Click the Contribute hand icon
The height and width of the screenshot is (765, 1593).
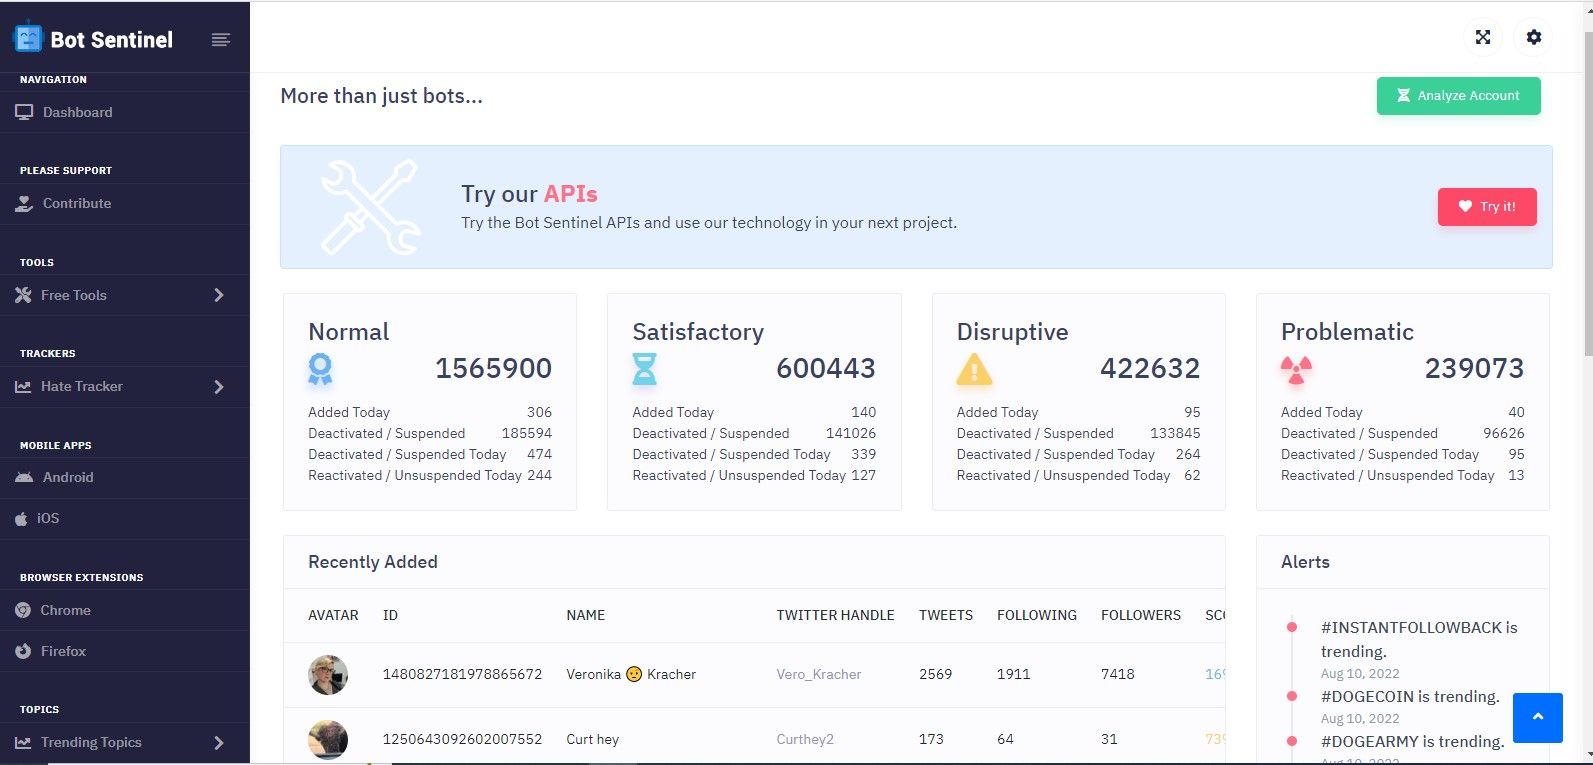24,203
